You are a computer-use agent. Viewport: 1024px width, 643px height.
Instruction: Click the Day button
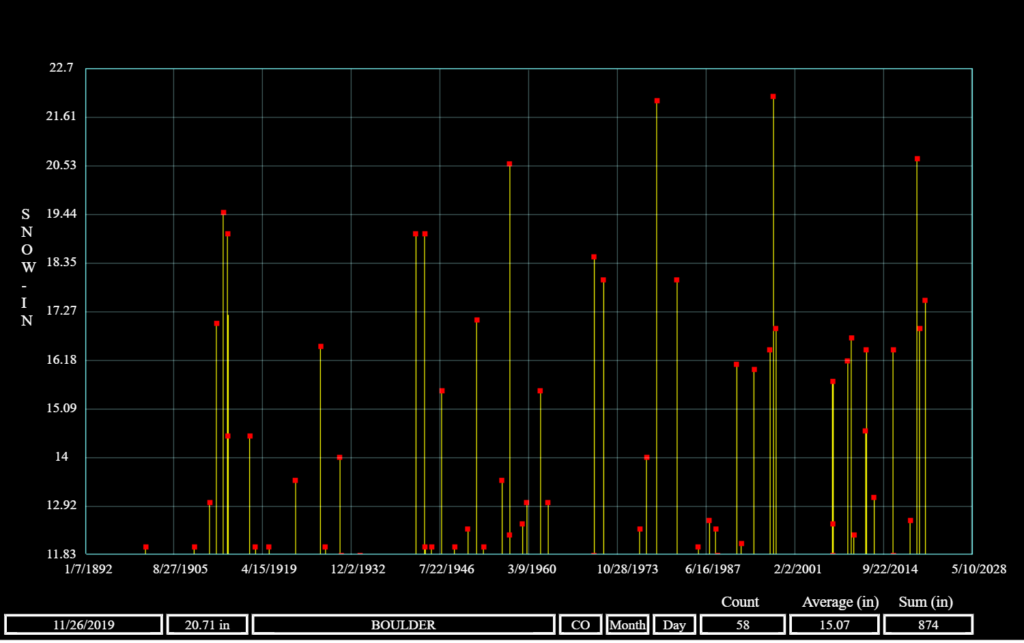click(674, 625)
